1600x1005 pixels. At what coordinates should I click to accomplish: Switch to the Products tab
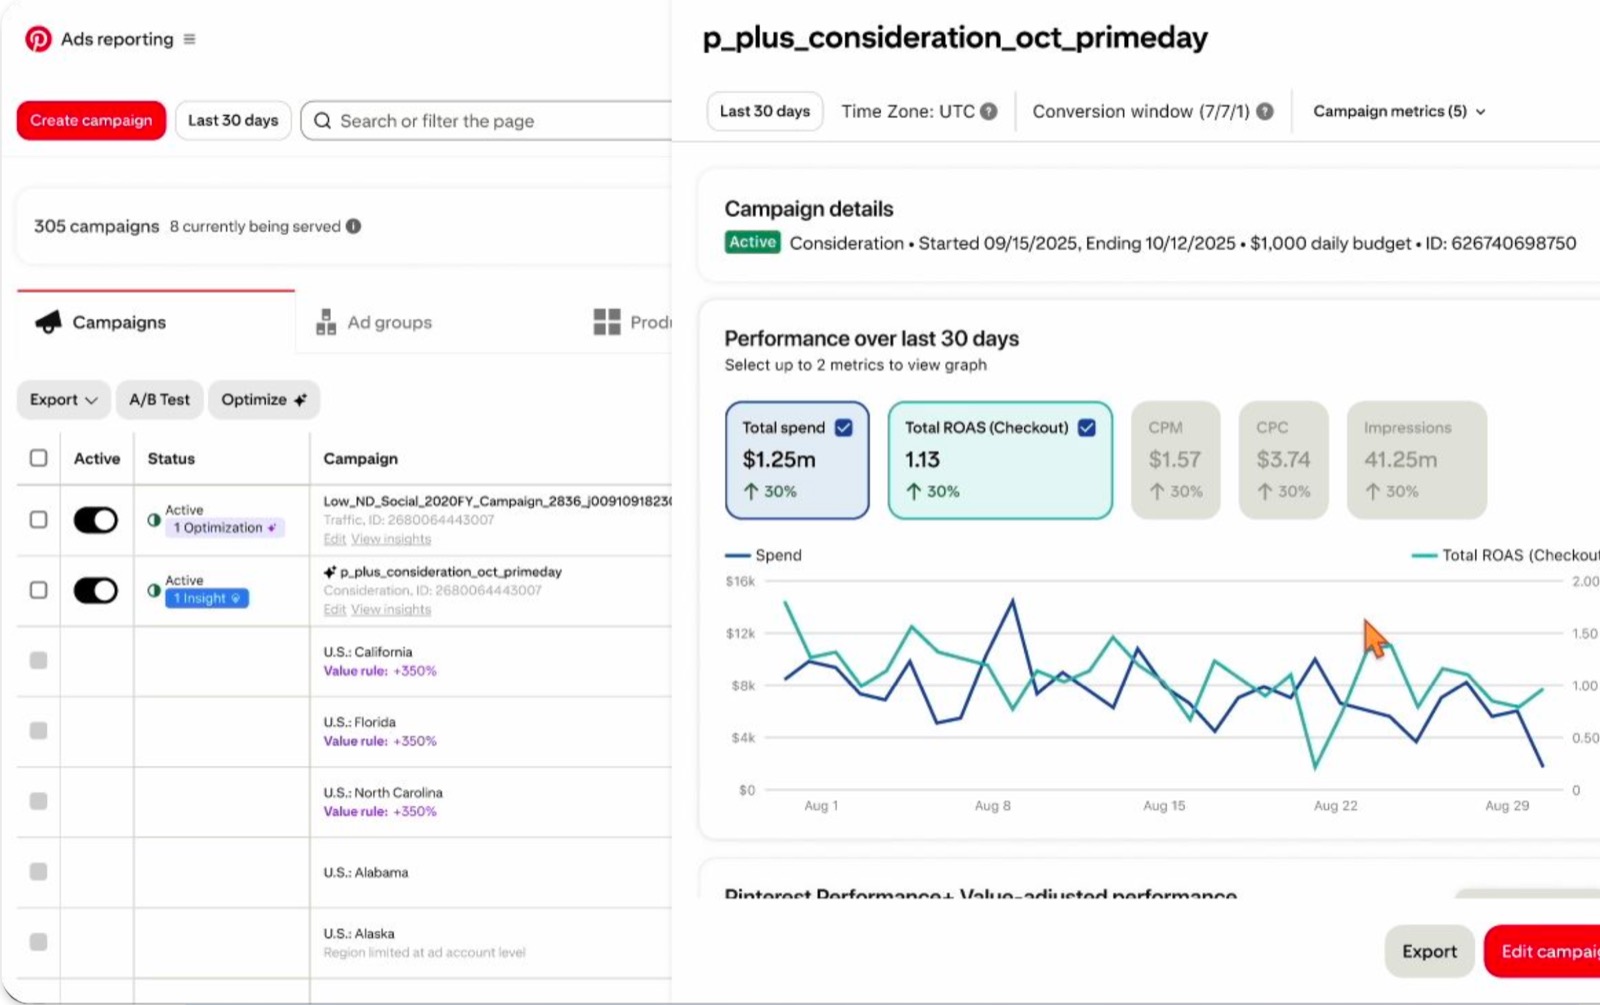coord(632,322)
